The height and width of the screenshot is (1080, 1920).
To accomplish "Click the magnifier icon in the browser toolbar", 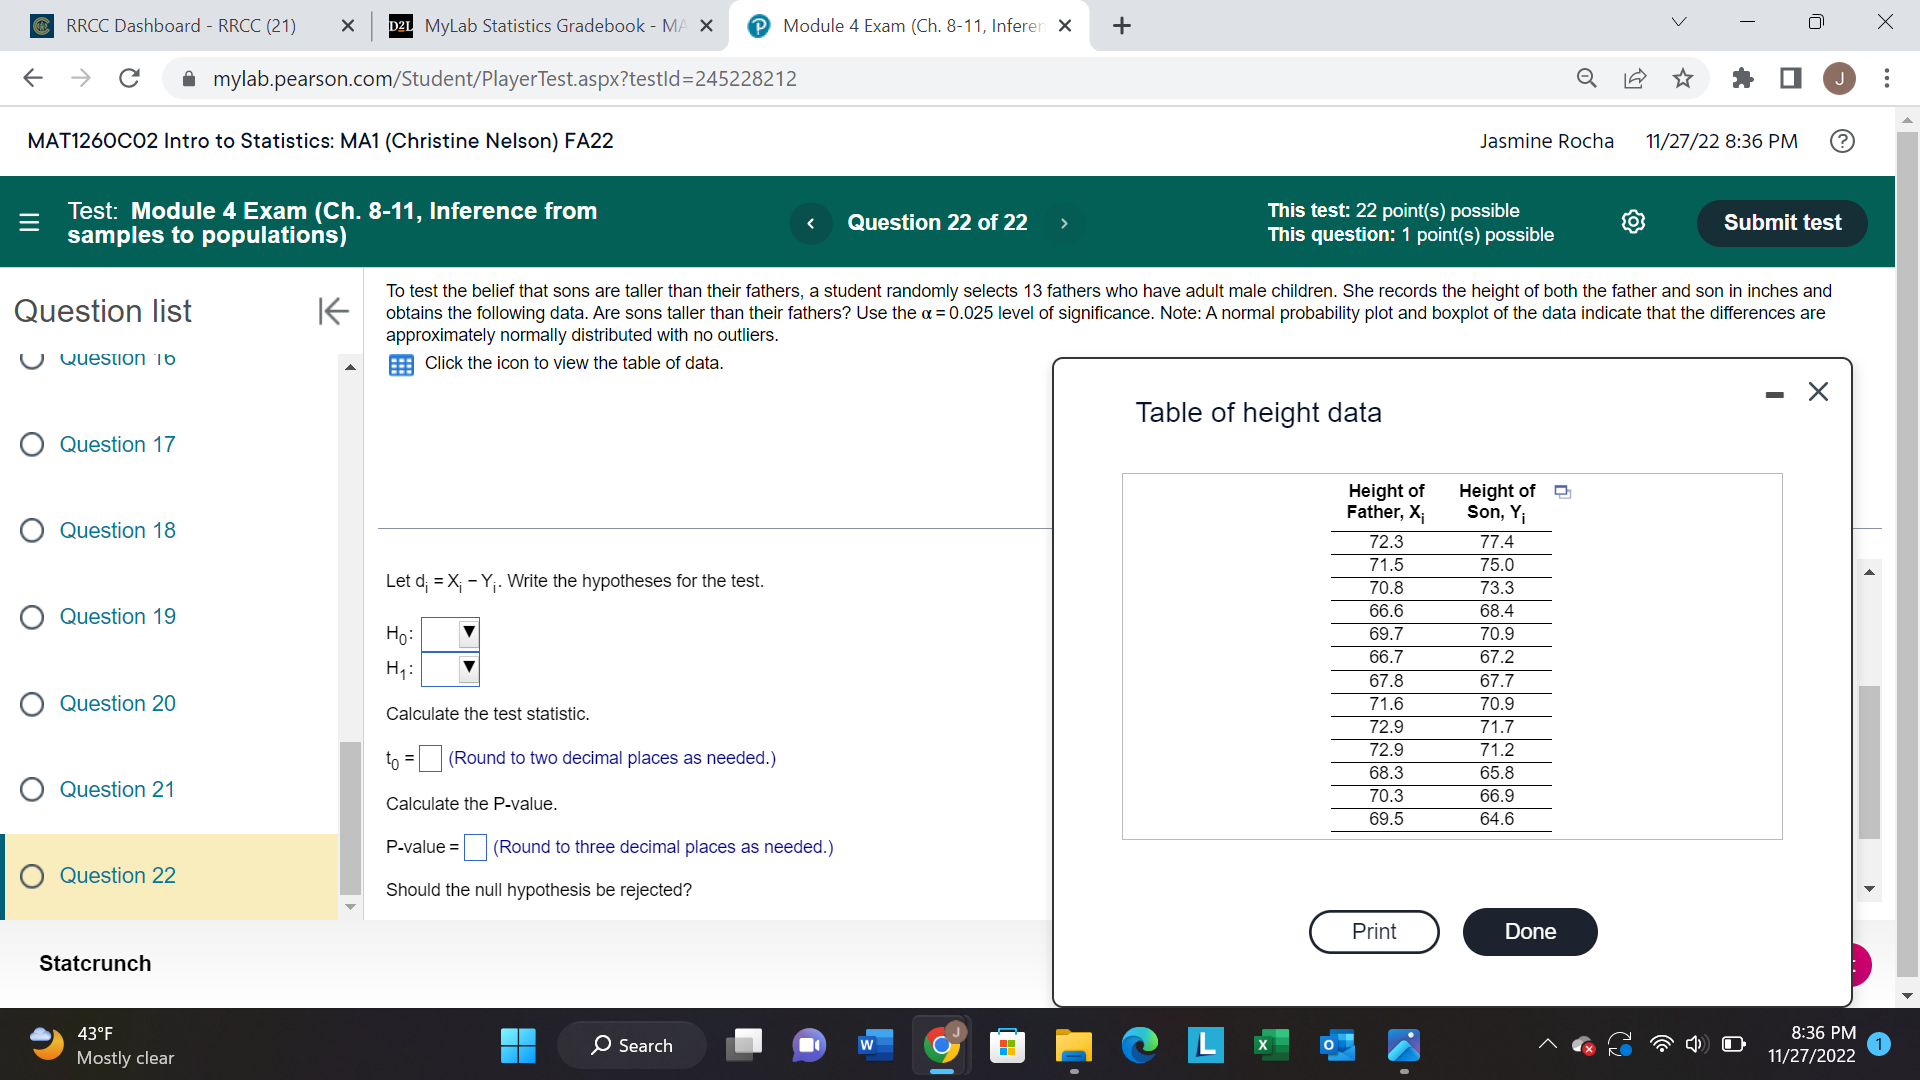I will (1586, 78).
